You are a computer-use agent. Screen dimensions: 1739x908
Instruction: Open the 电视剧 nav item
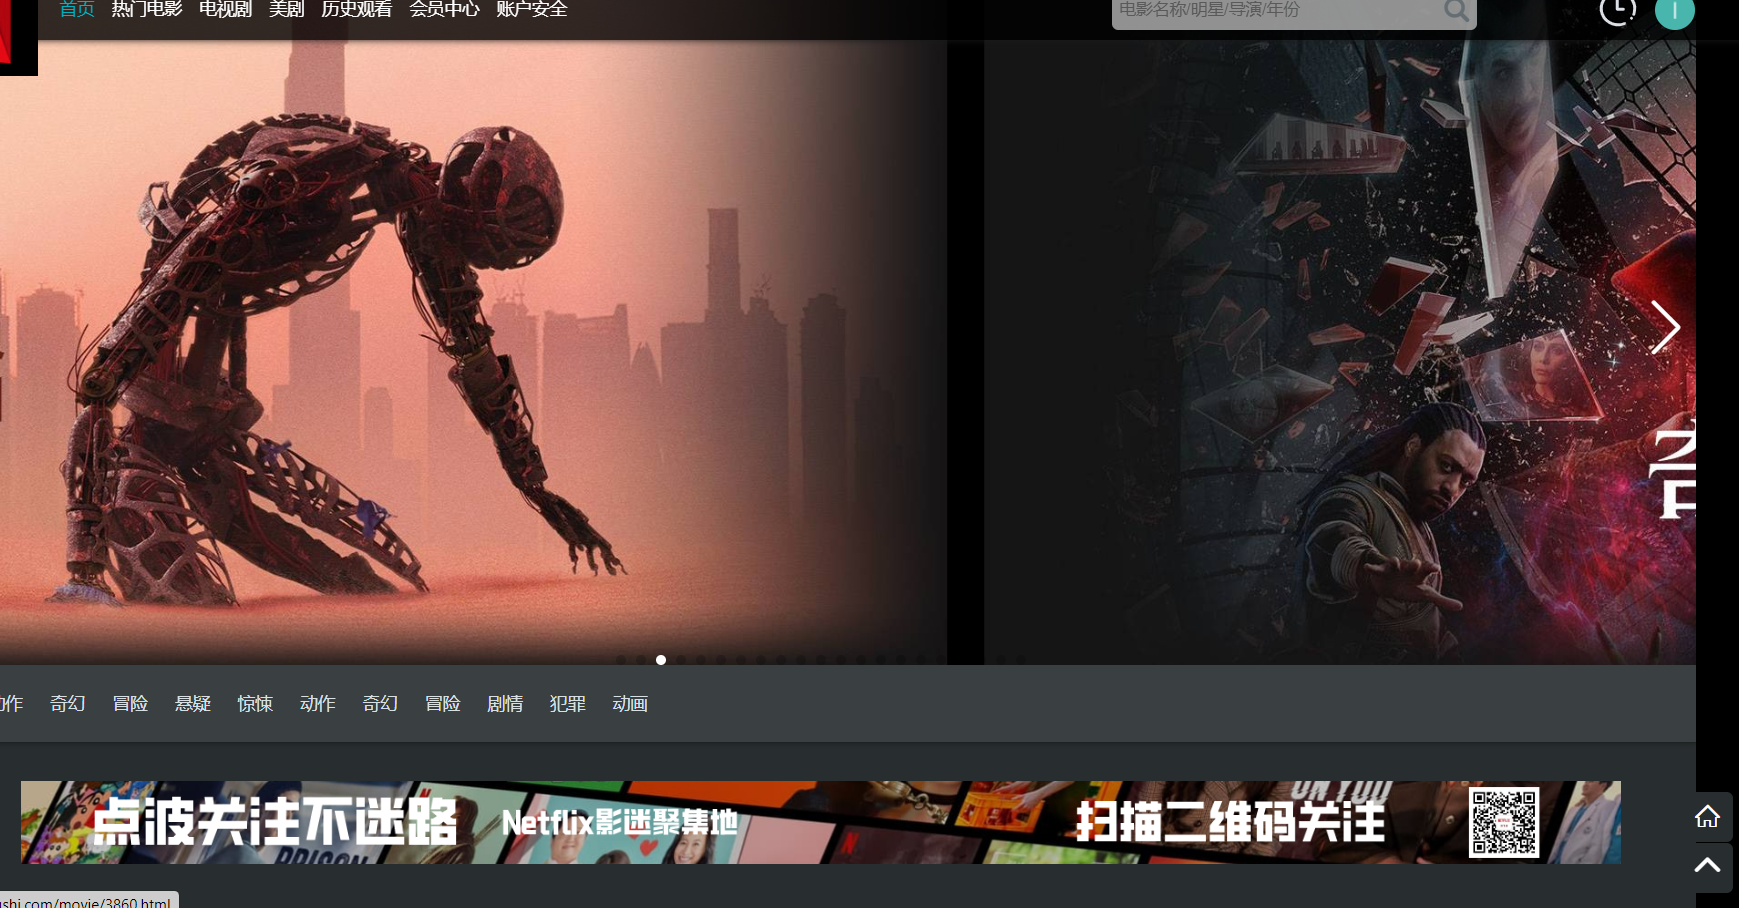(225, 9)
